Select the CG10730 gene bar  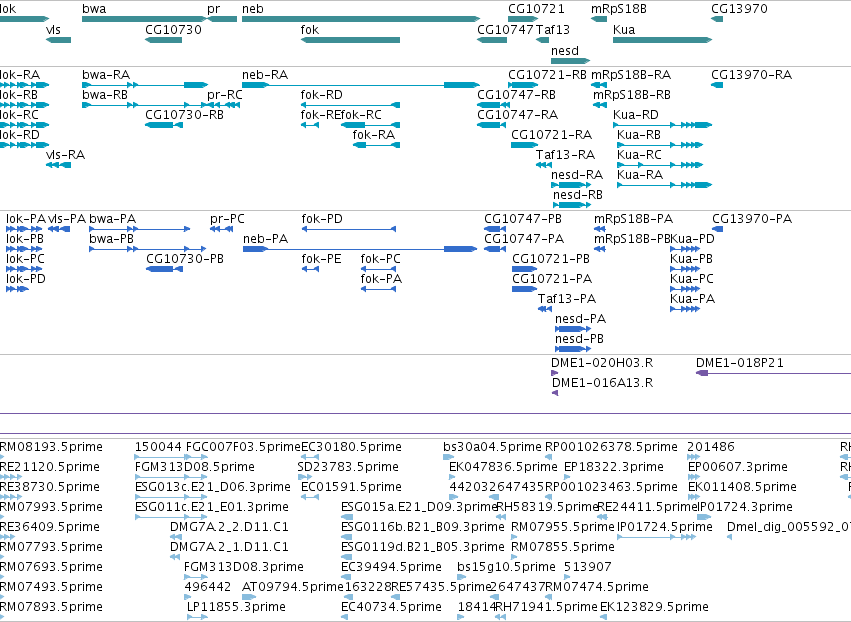pyautogui.click(x=163, y=40)
